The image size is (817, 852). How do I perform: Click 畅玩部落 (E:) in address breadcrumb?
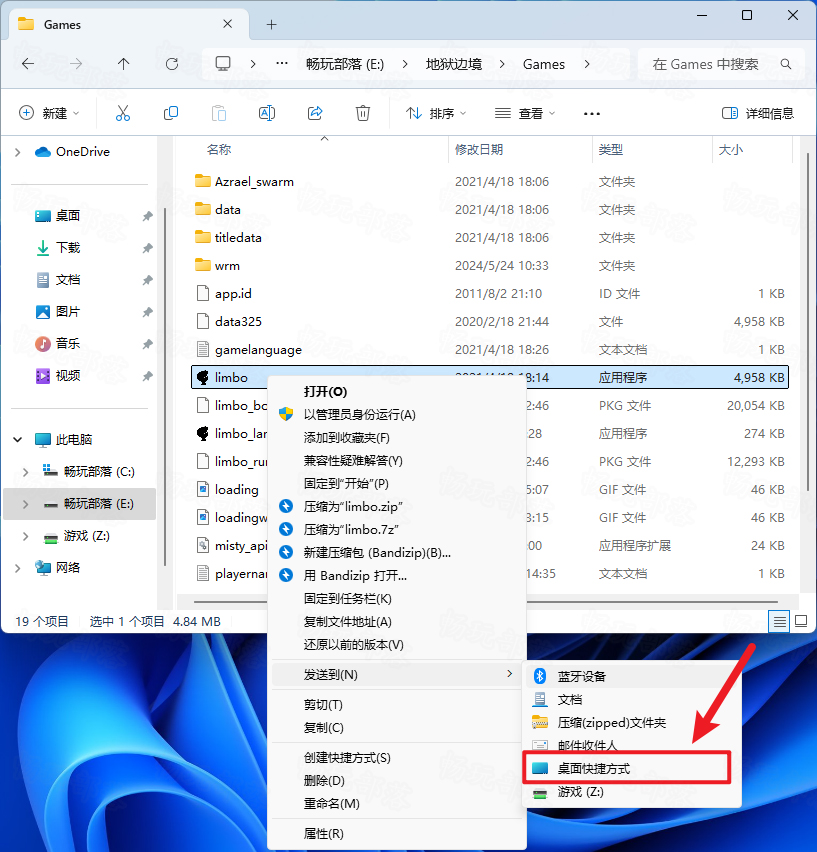(345, 64)
